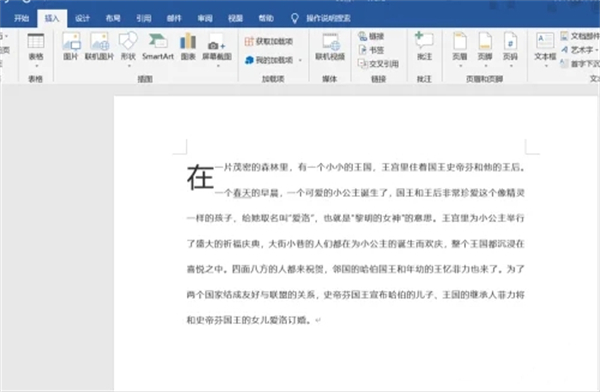Open 我的加载项 my add-ins
Viewport: 600px width, 392px height.
tap(270, 60)
